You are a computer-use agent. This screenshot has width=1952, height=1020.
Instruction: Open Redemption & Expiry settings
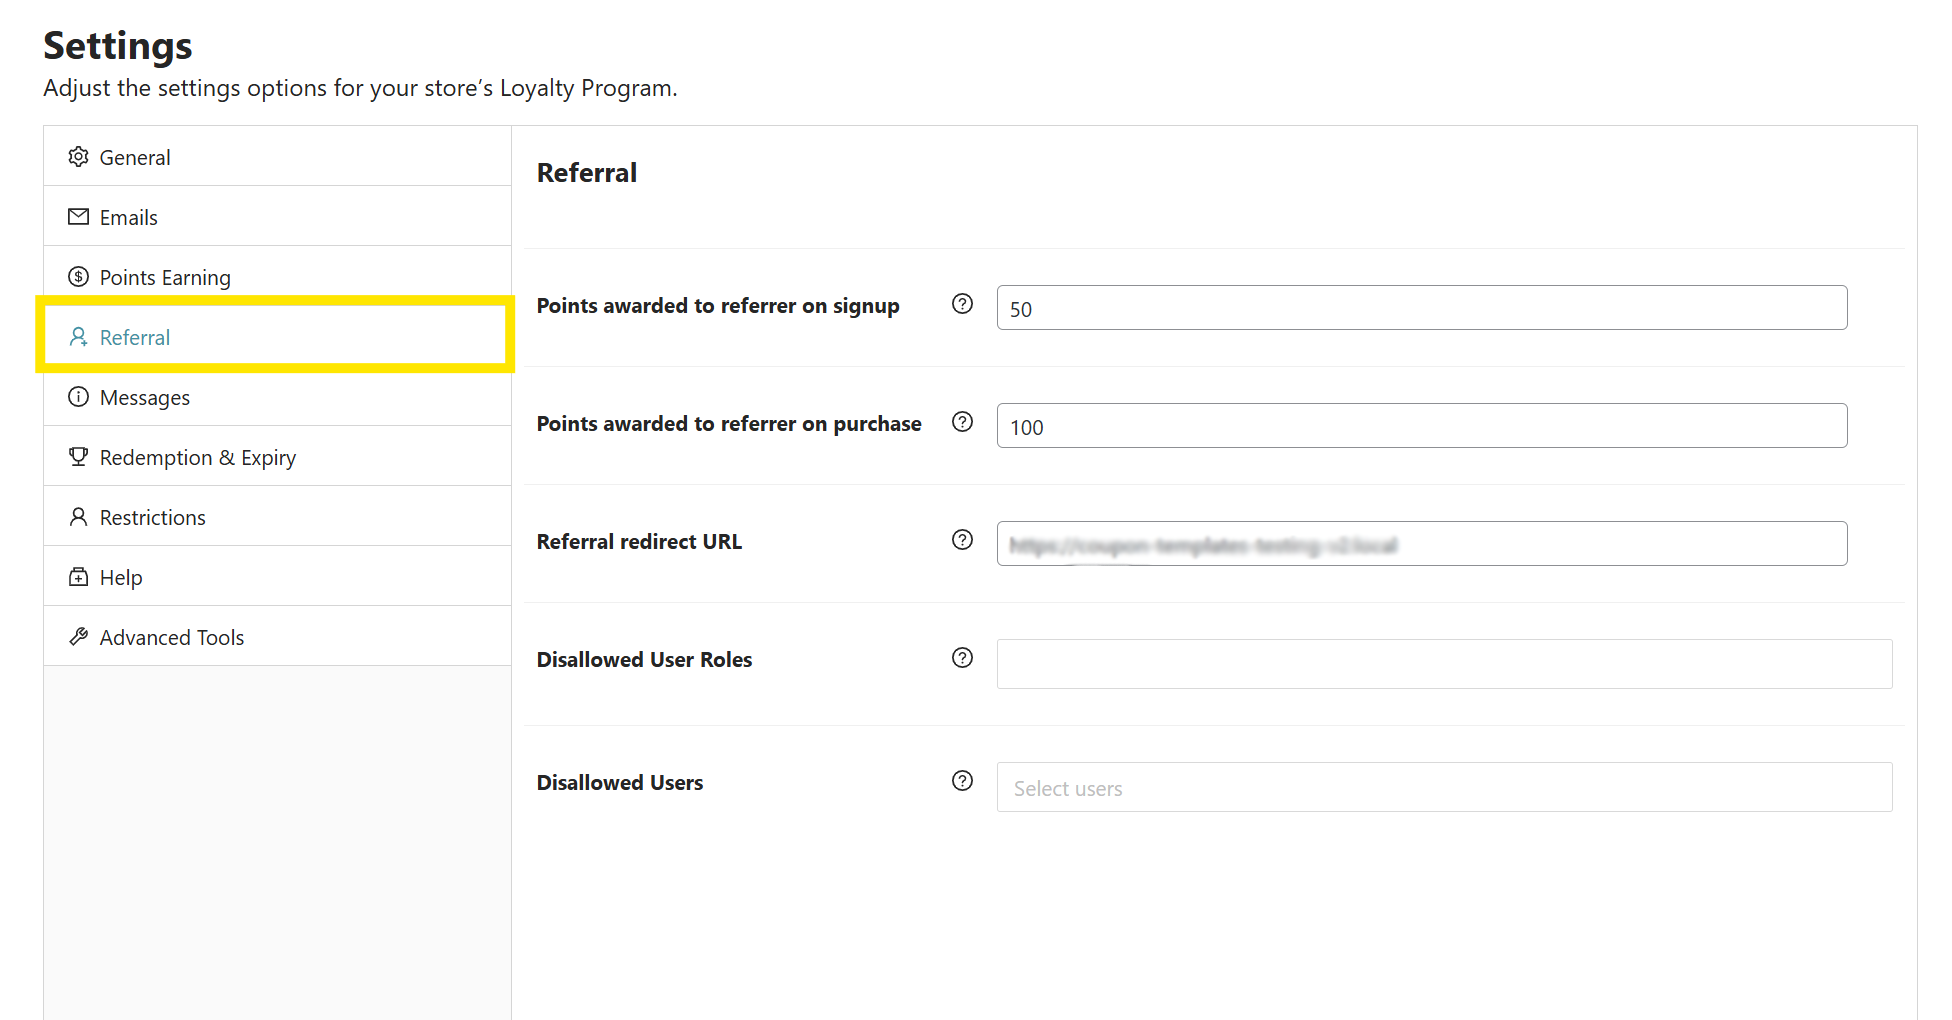click(277, 456)
